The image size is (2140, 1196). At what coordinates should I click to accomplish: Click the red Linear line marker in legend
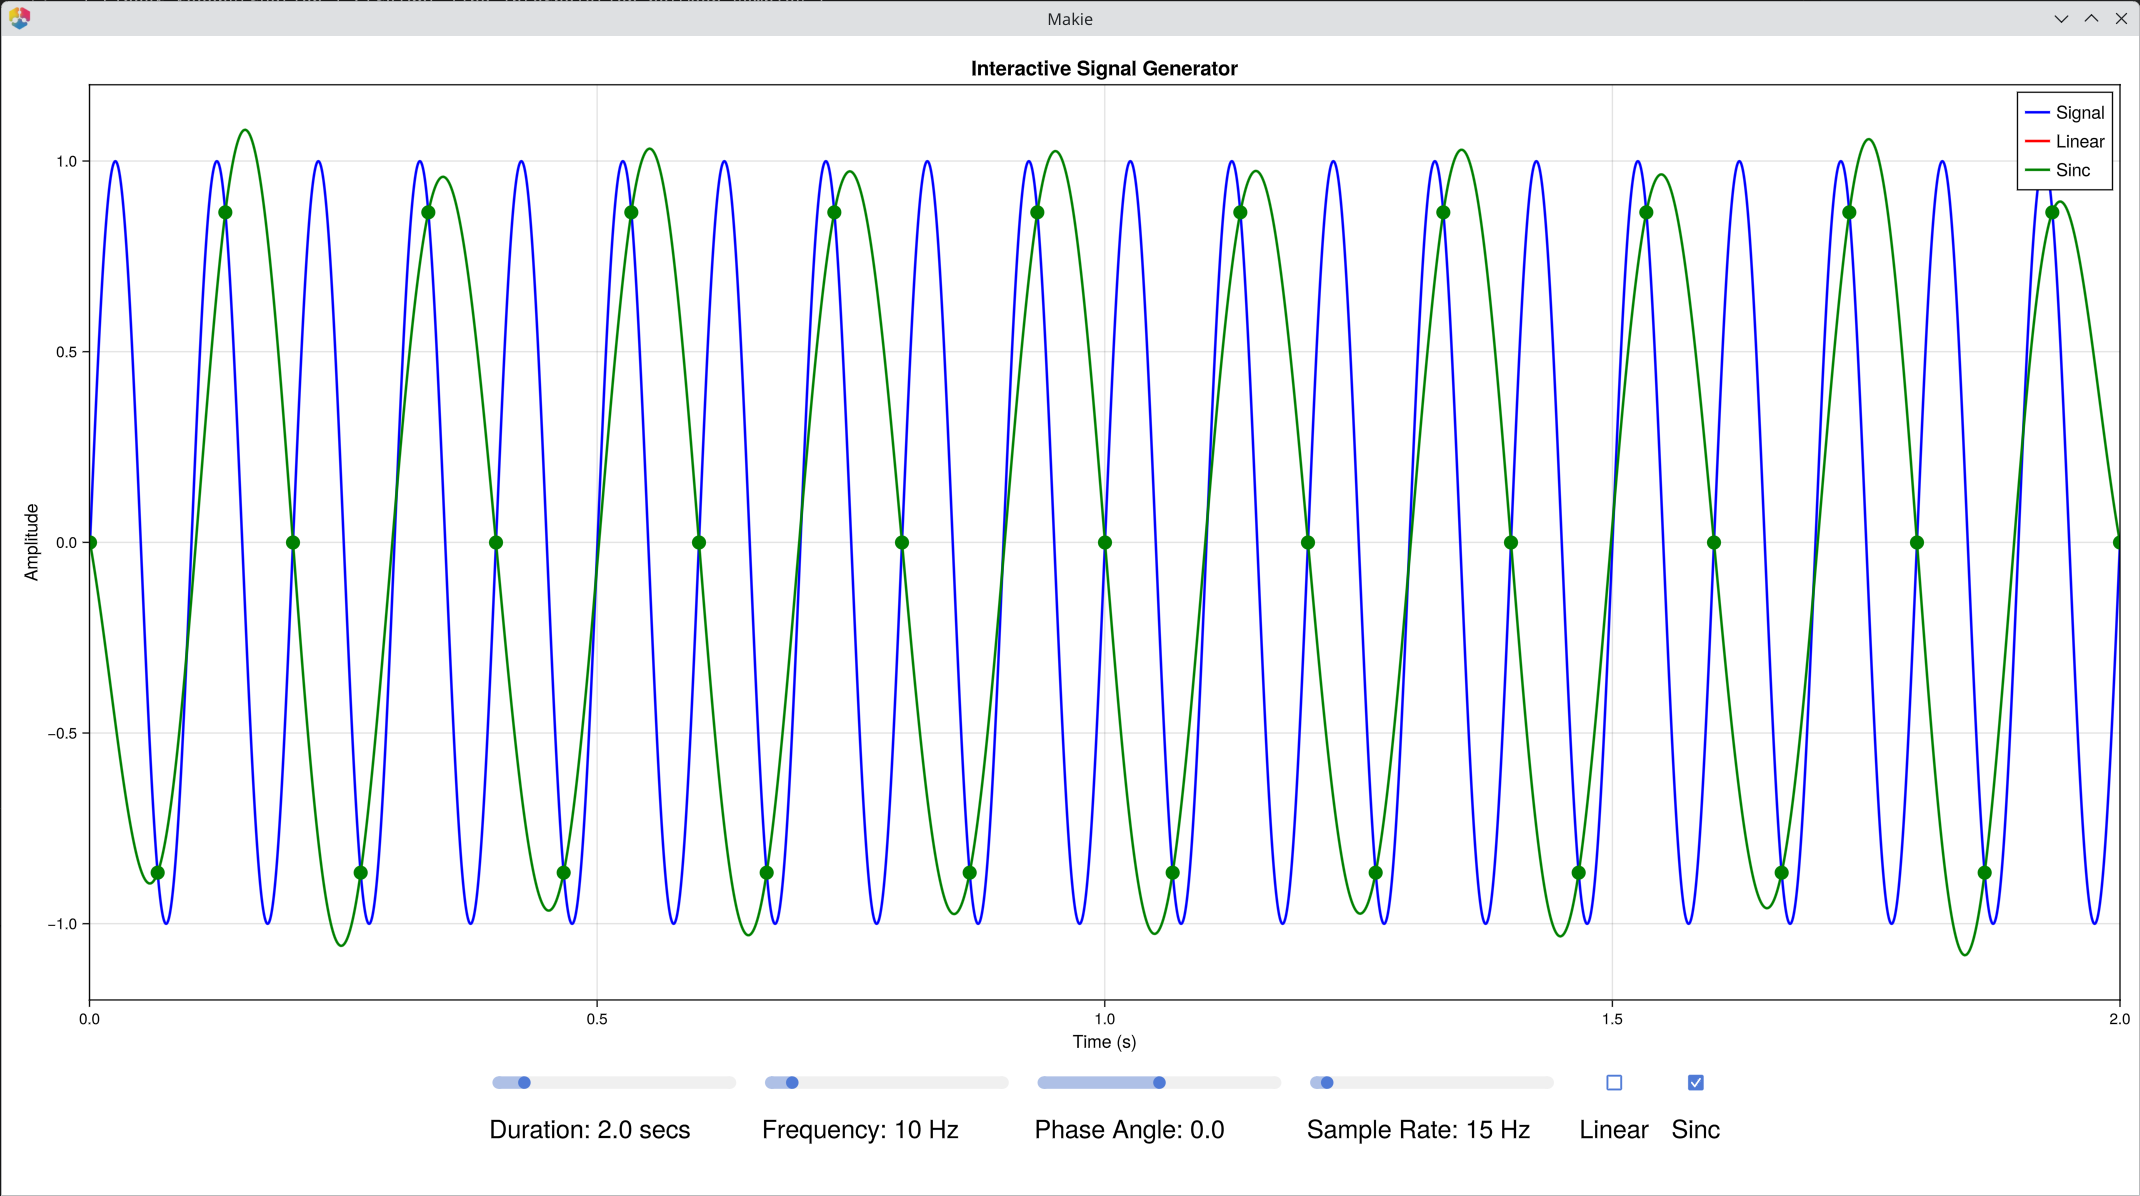coord(2036,141)
